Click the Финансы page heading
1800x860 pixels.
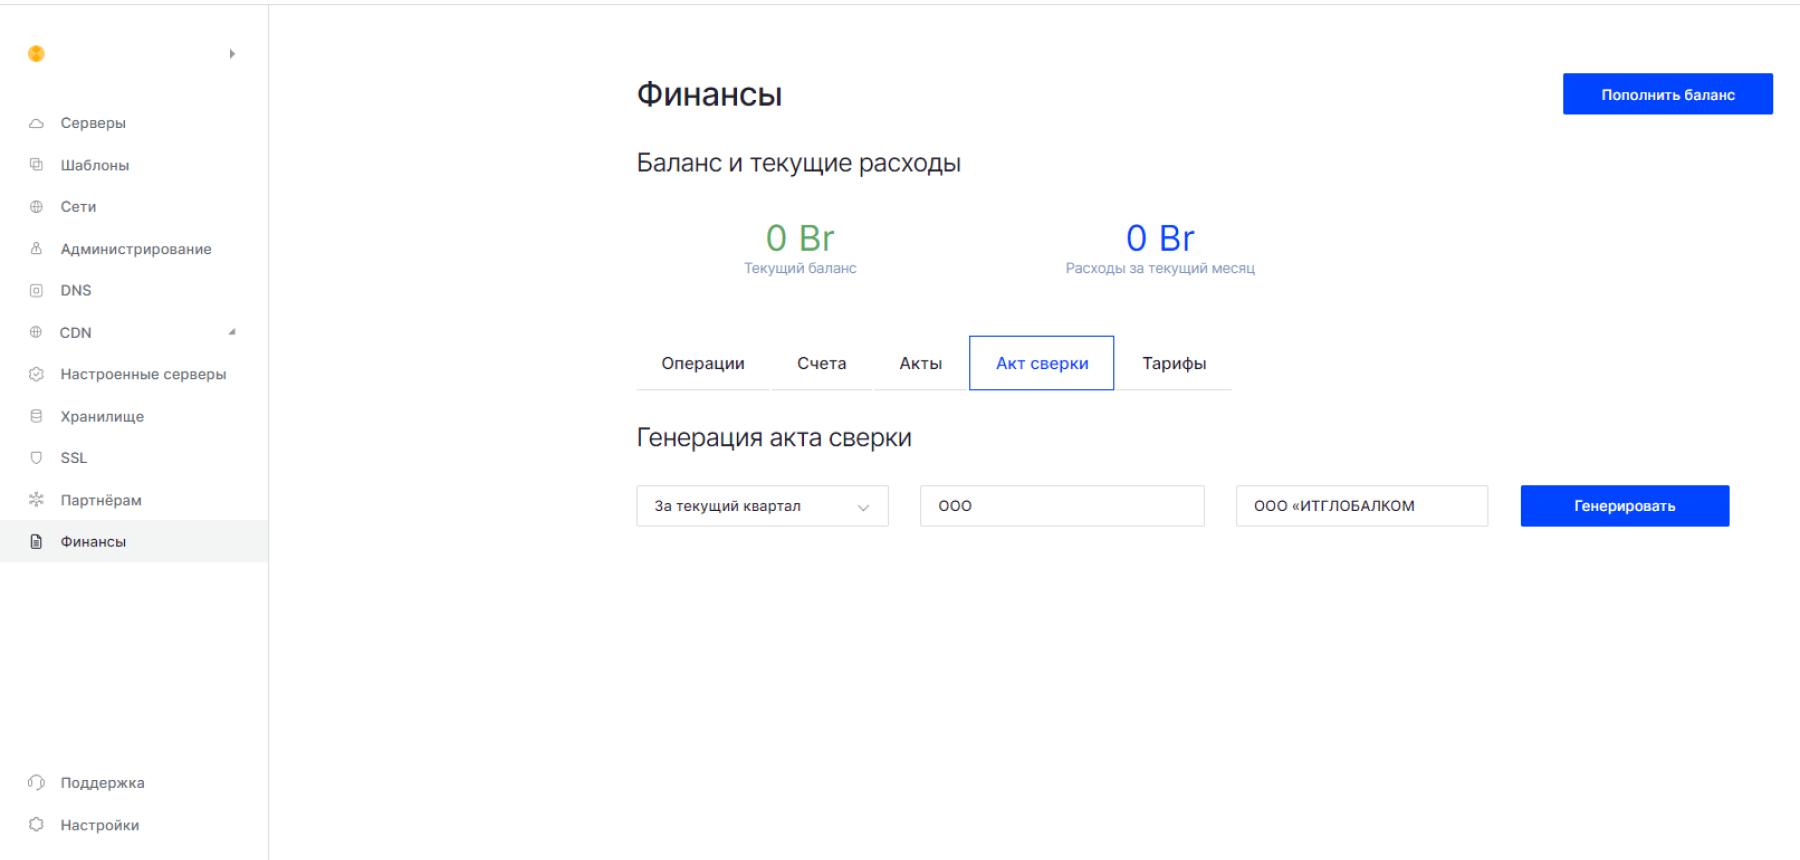coord(710,94)
